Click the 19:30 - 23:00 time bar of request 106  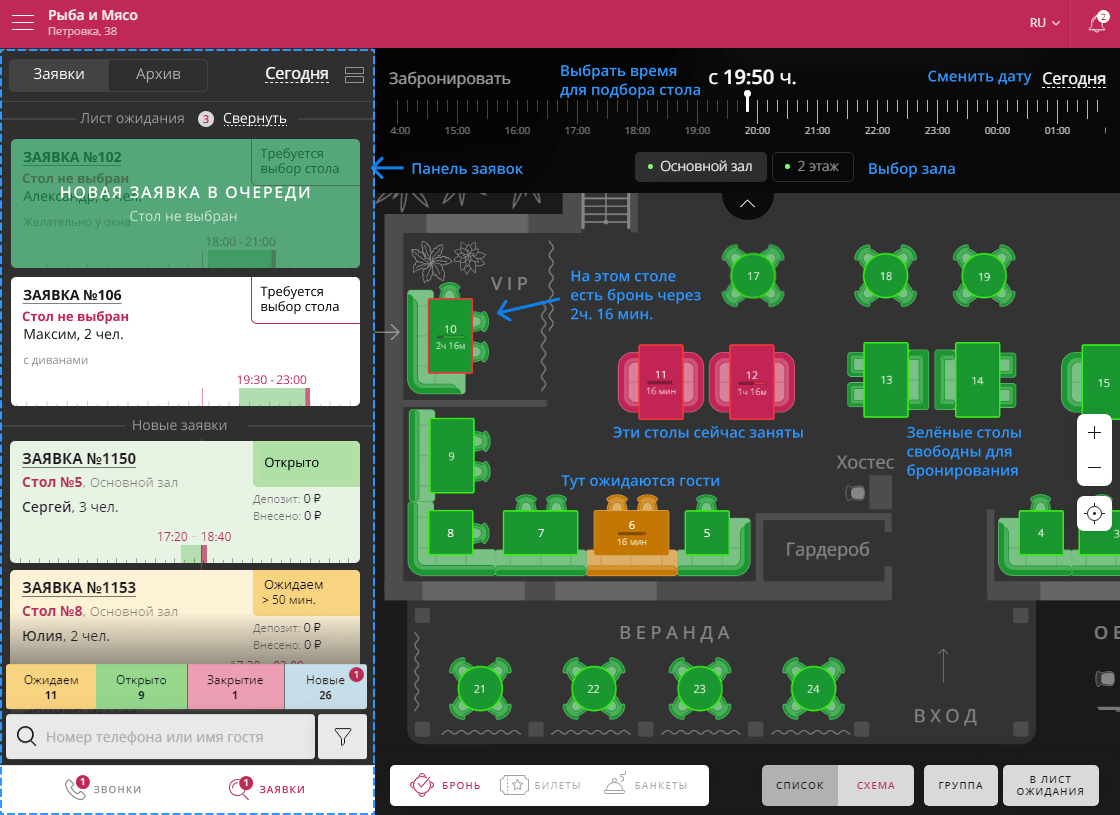point(274,396)
